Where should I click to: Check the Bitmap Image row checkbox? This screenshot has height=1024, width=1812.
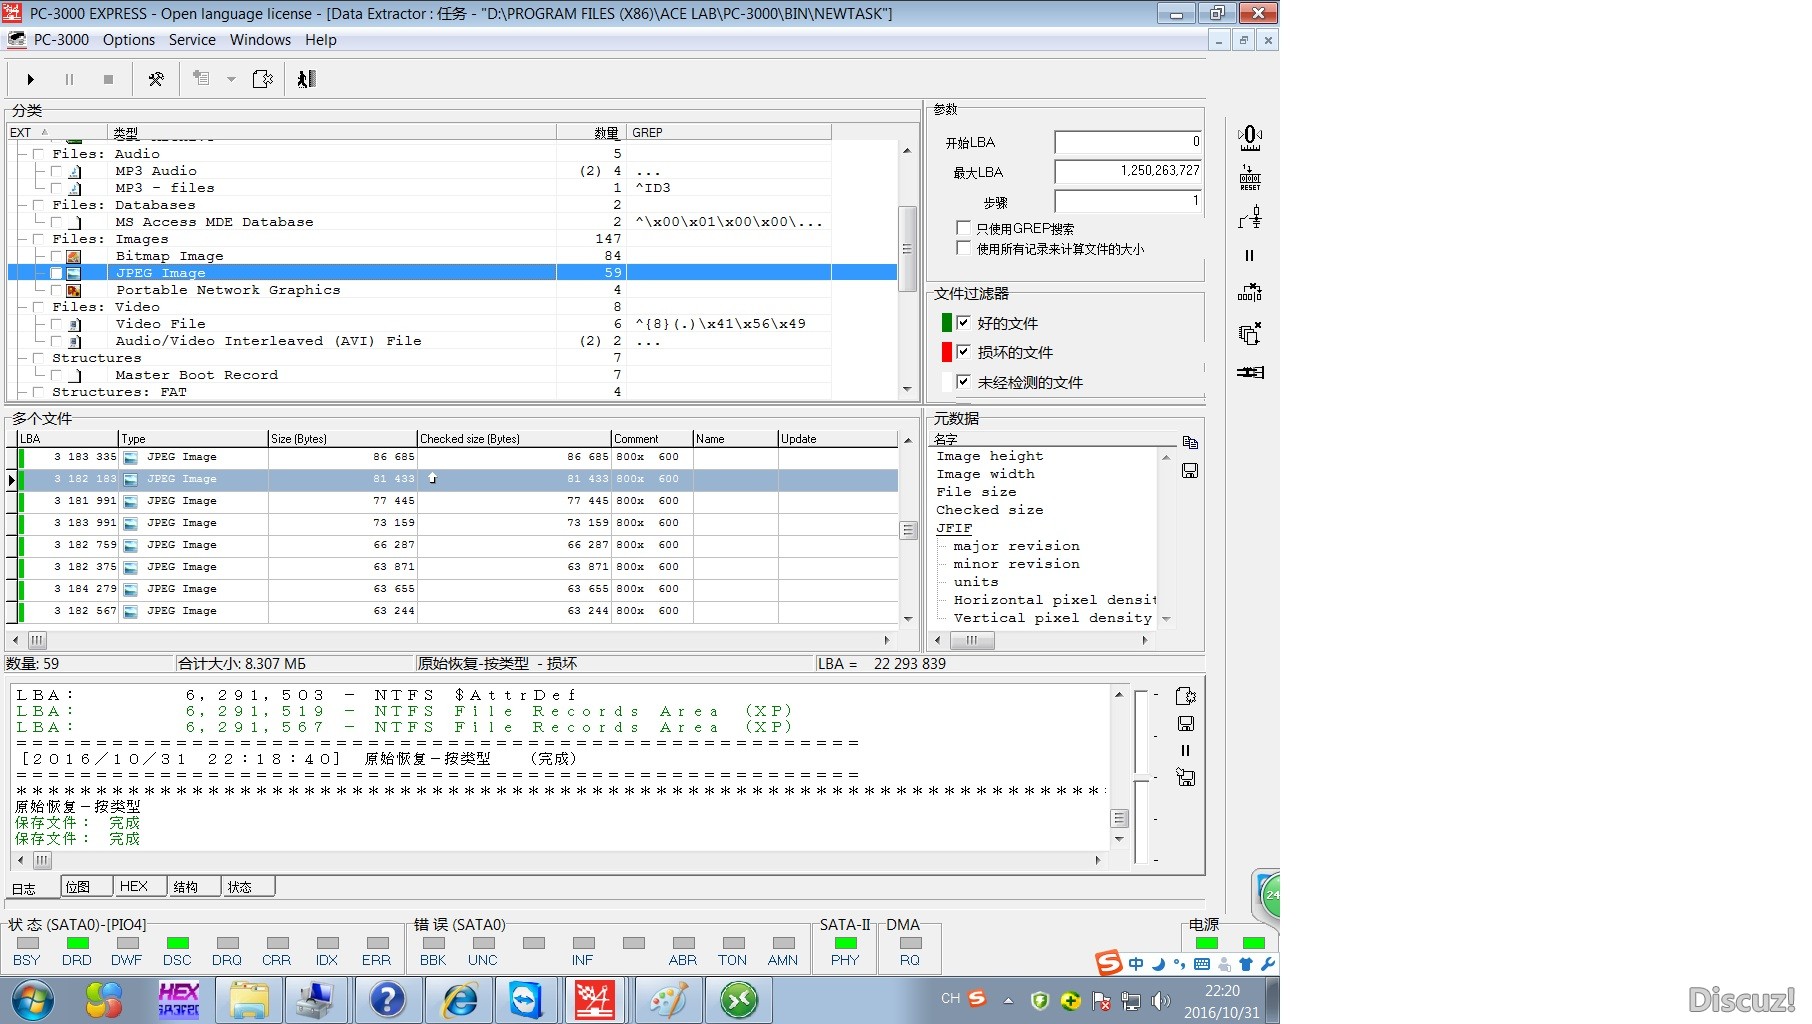coord(57,257)
